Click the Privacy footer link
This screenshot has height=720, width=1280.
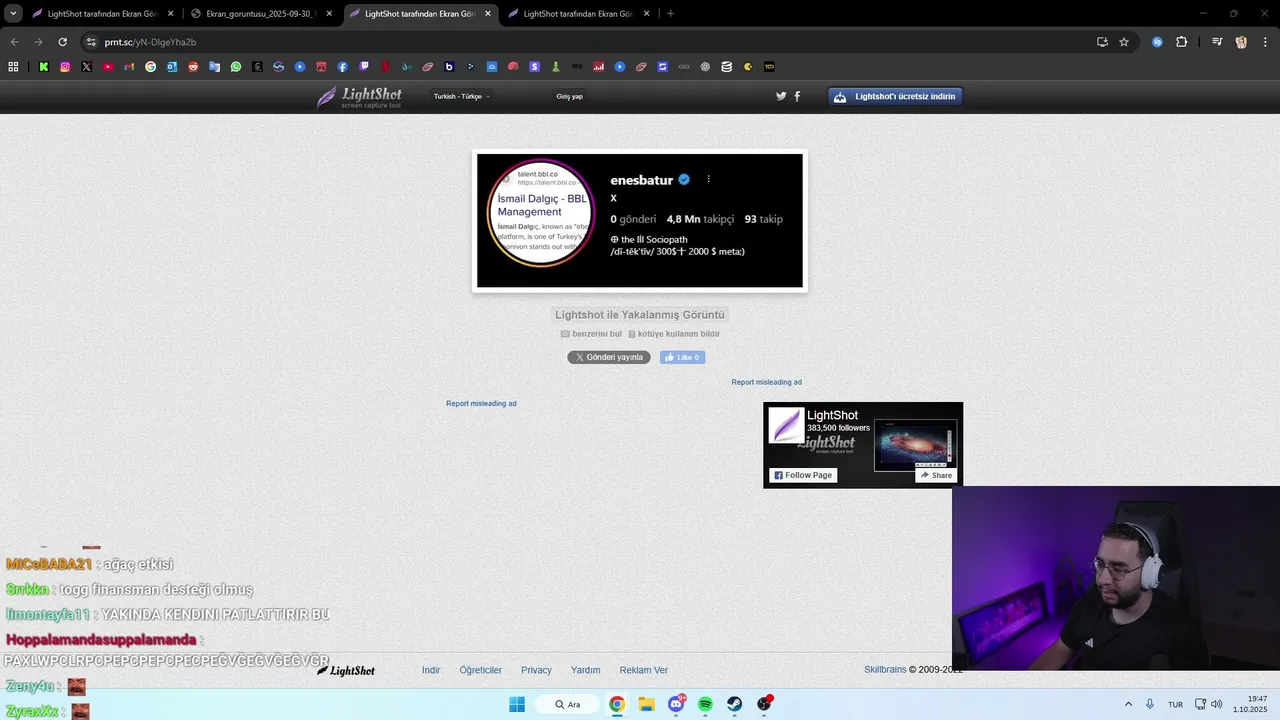pos(536,670)
